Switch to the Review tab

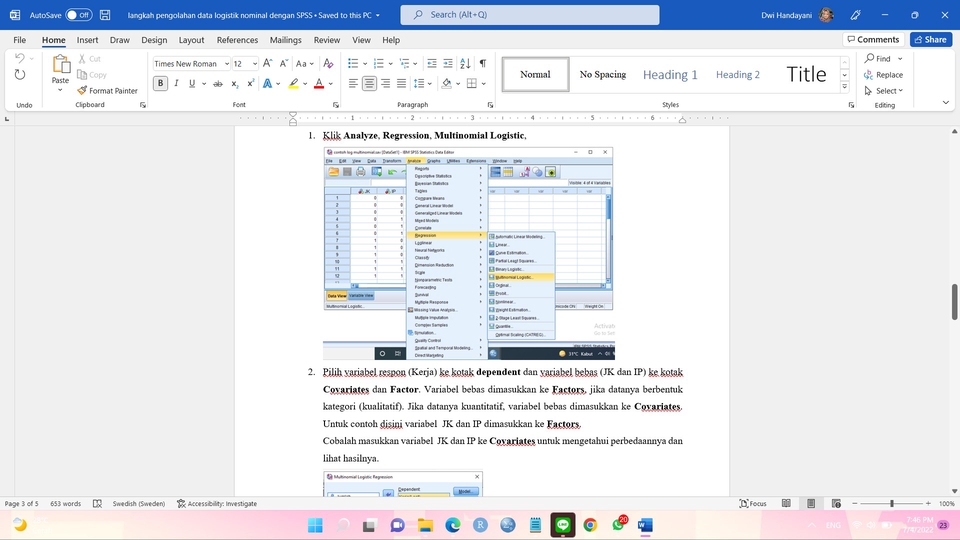[327, 40]
